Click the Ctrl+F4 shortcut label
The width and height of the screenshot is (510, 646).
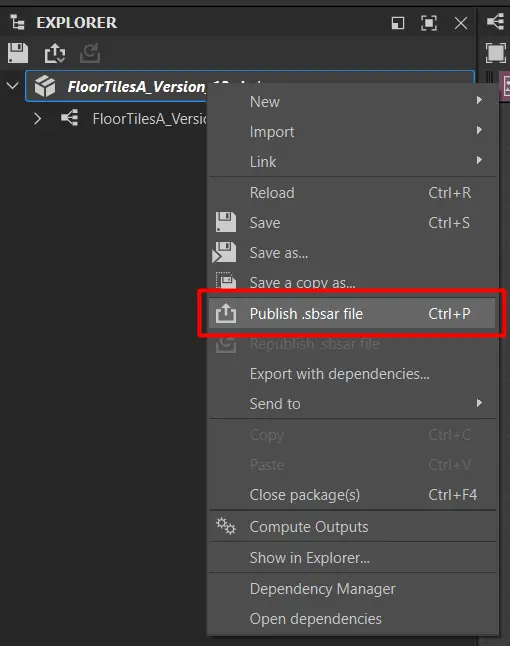point(453,494)
